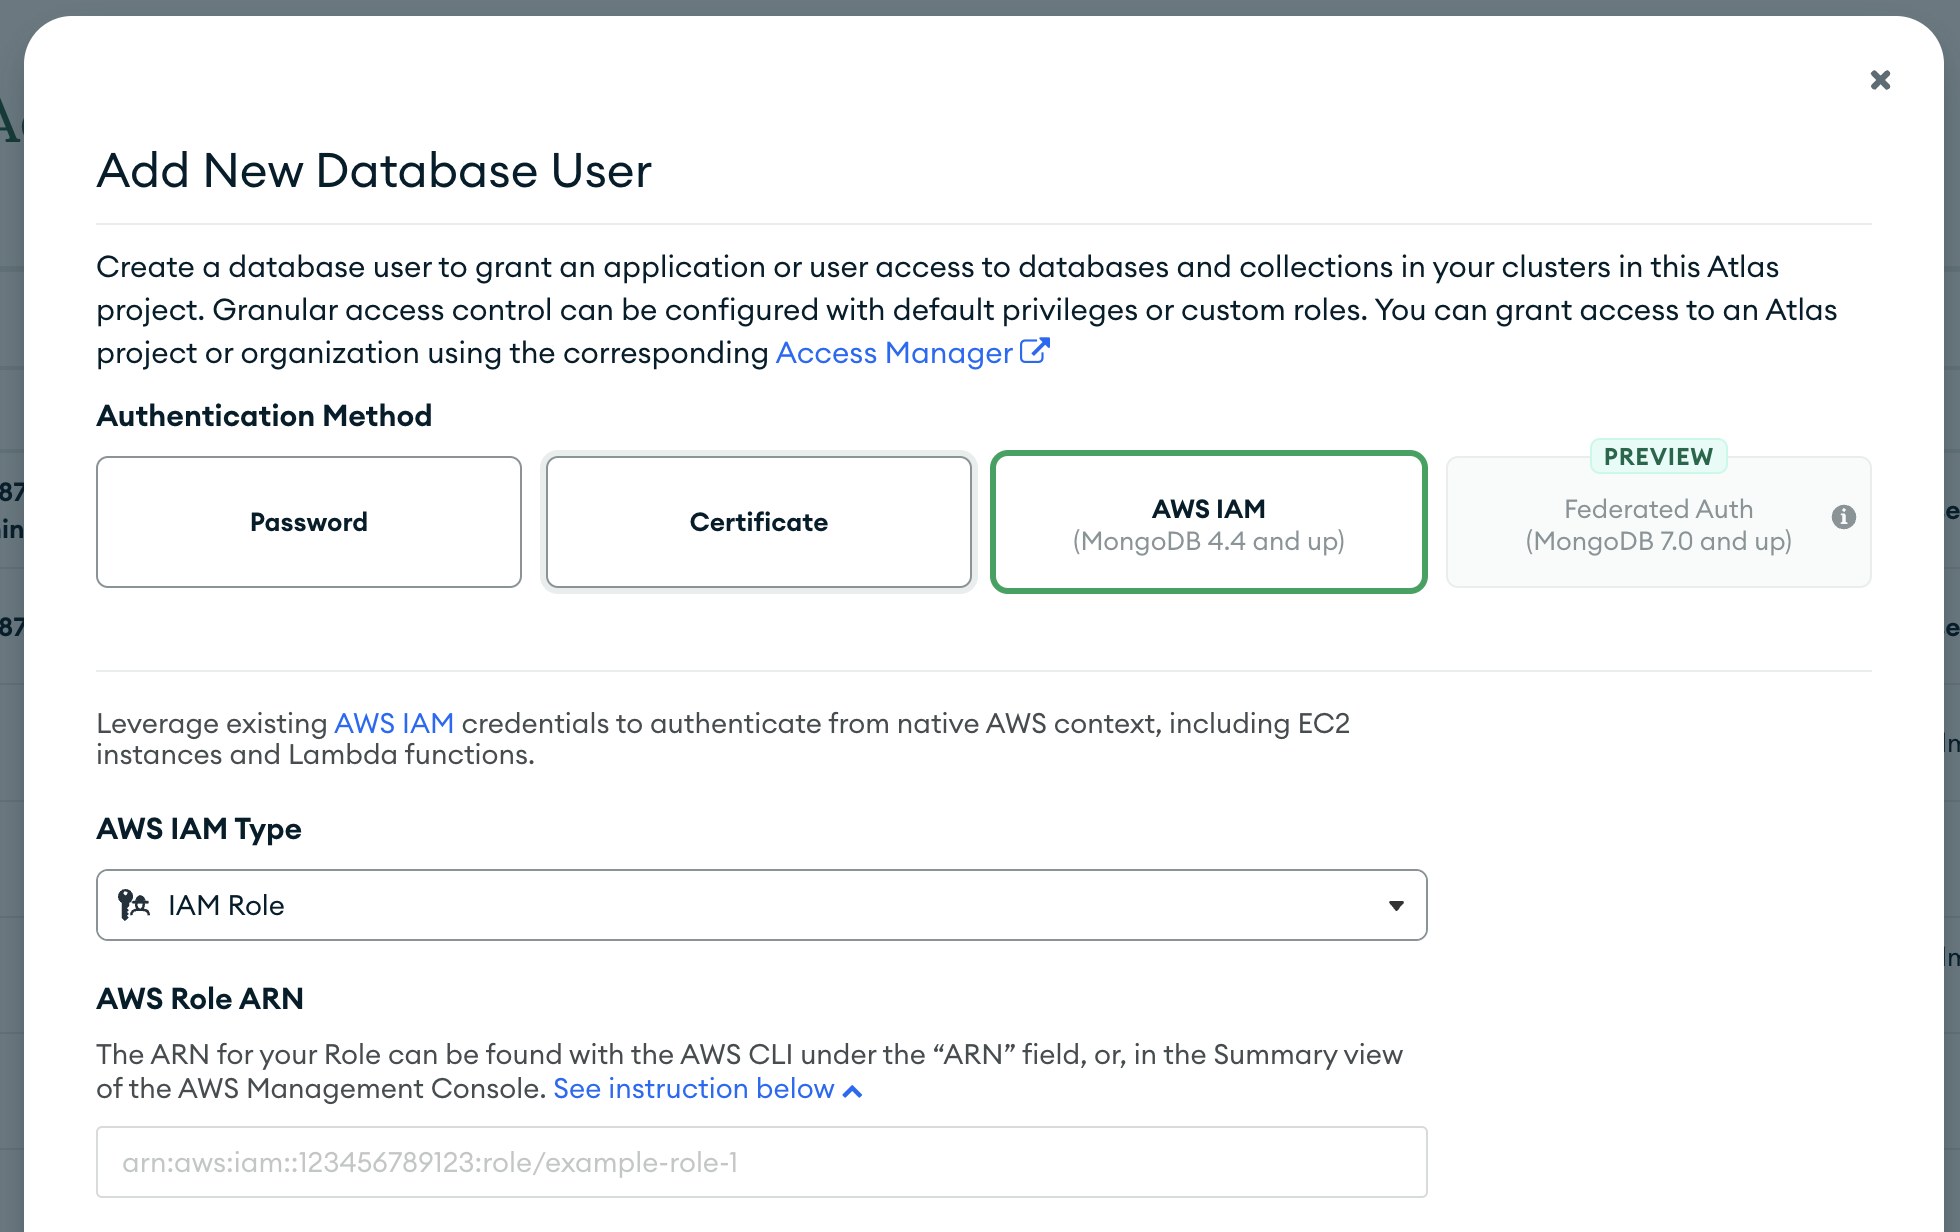
Task: Close the Add New Database User dialog
Action: click(1880, 80)
